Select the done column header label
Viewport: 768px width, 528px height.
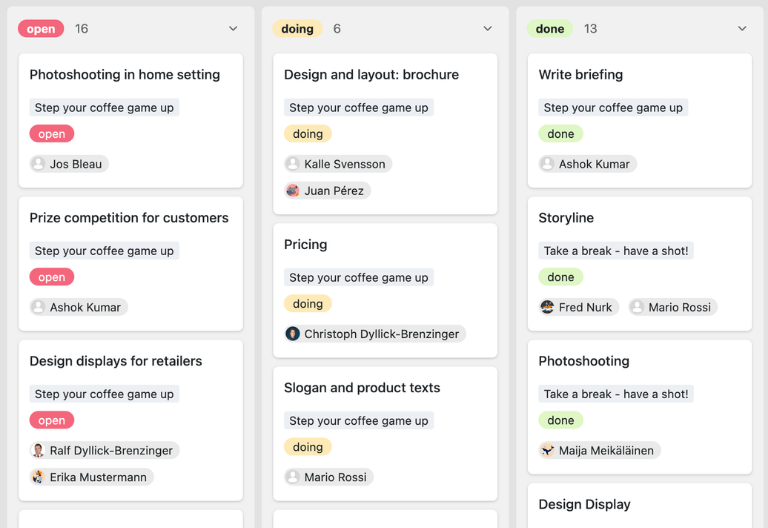[550, 29]
